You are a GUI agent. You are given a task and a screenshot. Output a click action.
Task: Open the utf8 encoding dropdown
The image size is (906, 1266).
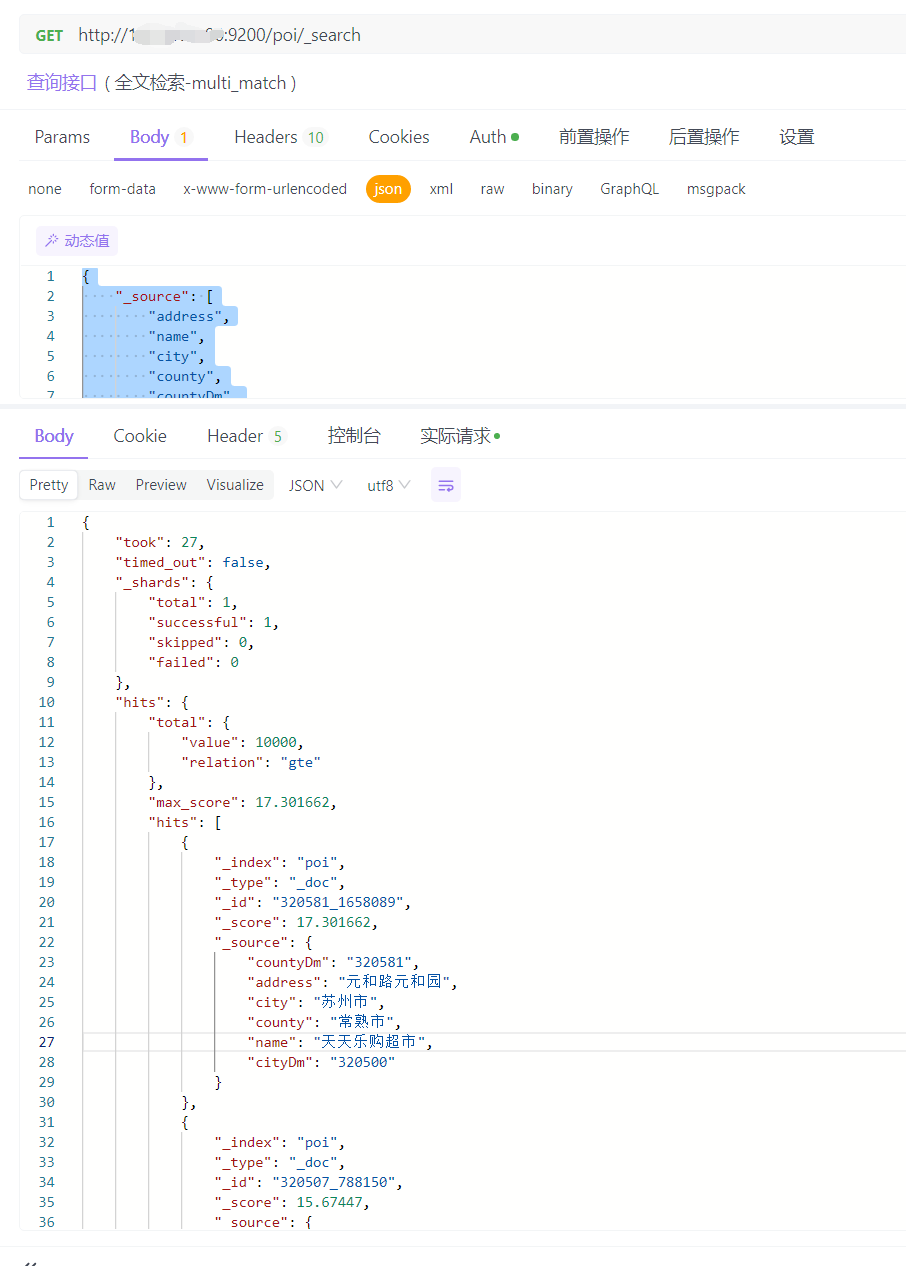(x=388, y=485)
